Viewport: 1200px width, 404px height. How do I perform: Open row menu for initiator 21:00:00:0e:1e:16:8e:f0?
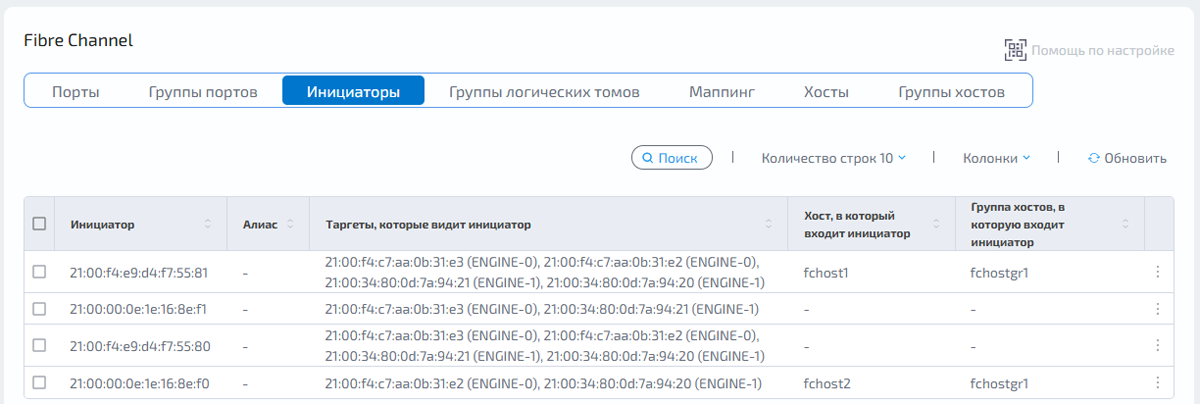click(x=1158, y=383)
